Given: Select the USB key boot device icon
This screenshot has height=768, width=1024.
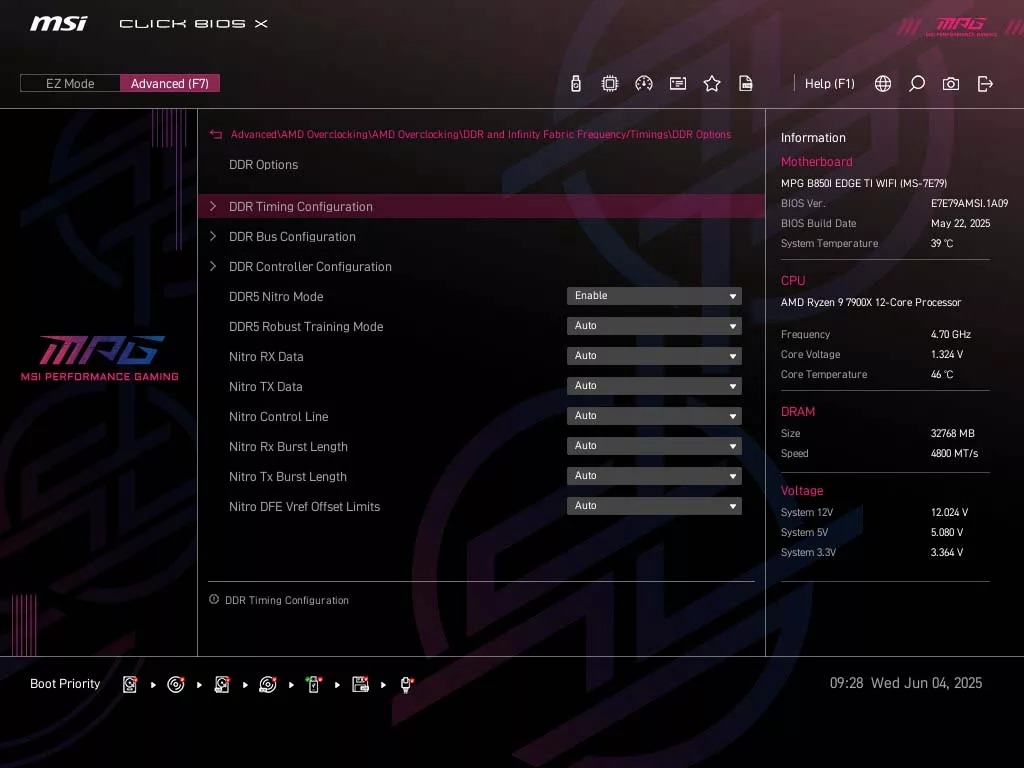Looking at the screenshot, I should 313,684.
